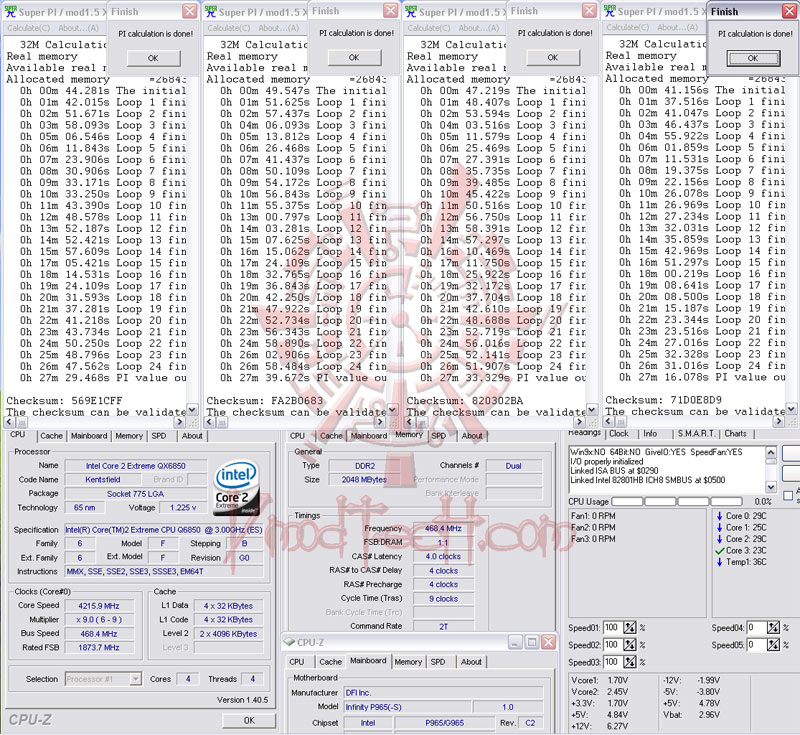Click the Rated FSB value 1873.7 MHz
800x735 pixels.
99,647
